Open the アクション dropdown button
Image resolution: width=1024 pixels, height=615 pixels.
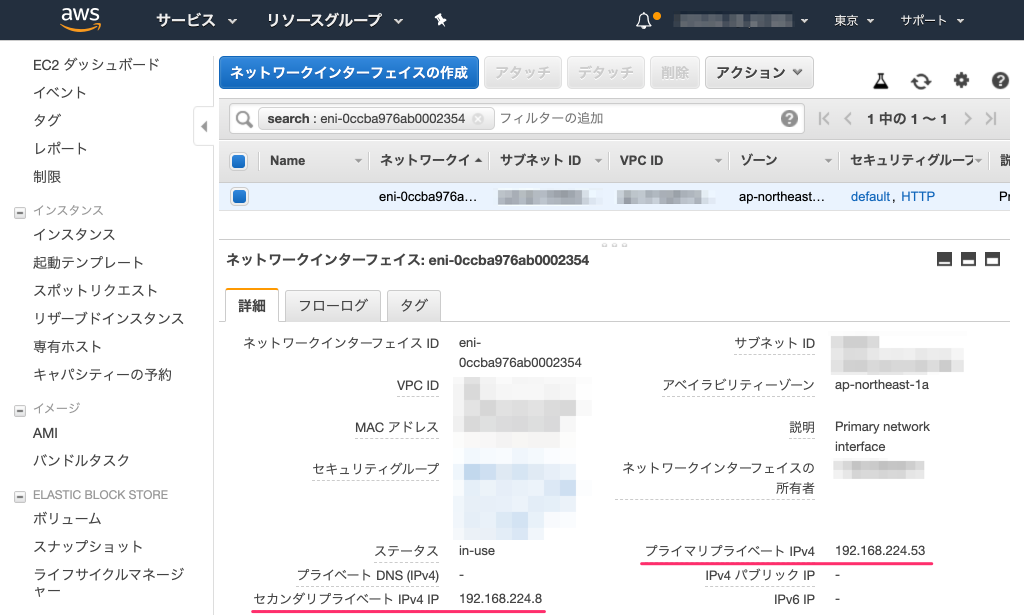point(759,72)
